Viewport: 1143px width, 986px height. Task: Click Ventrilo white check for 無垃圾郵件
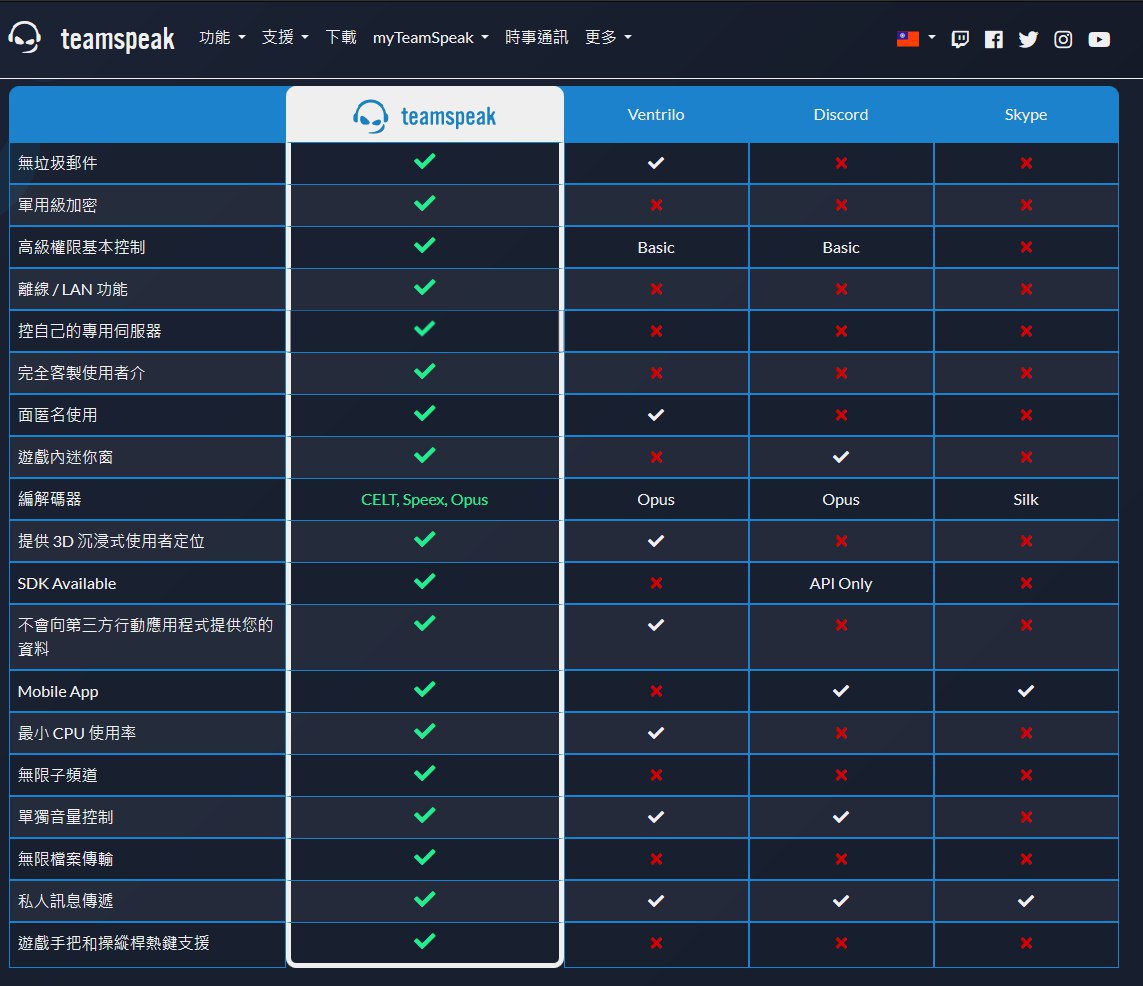point(656,163)
